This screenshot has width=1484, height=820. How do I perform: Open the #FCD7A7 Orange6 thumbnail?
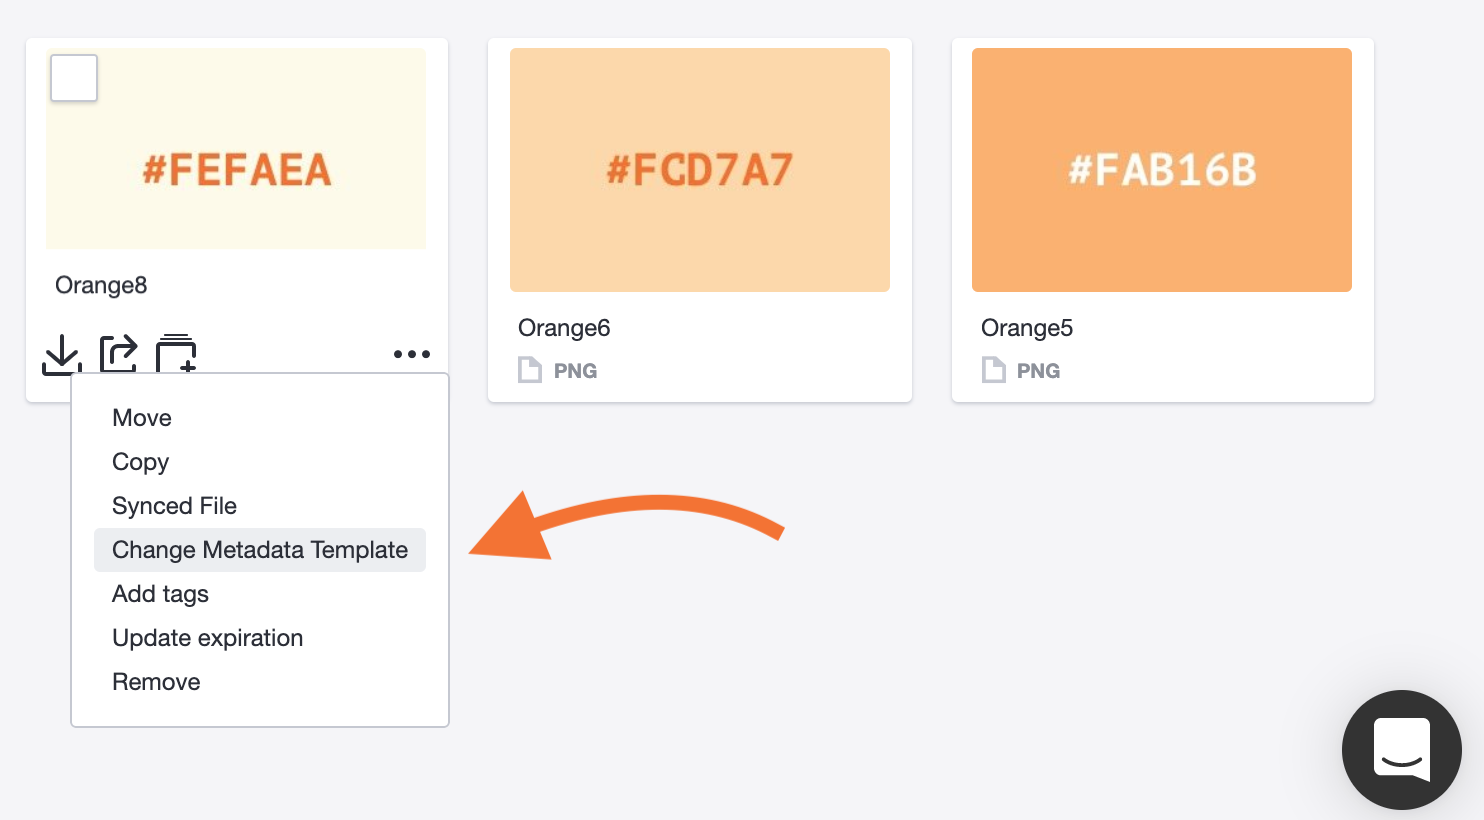click(x=700, y=170)
